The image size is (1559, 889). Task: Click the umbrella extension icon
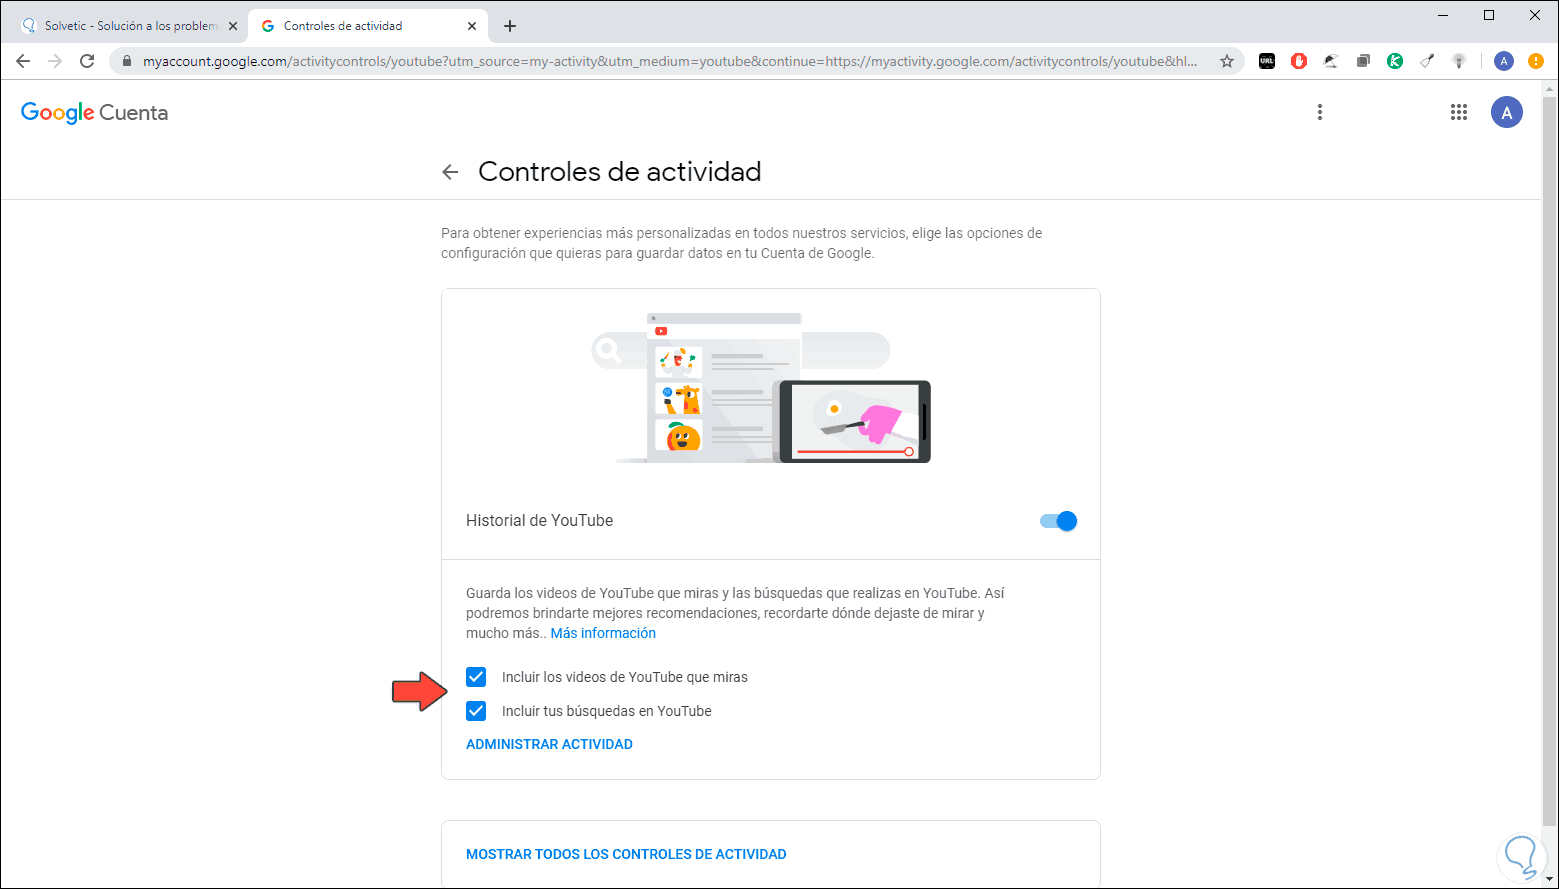pyautogui.click(x=1331, y=61)
